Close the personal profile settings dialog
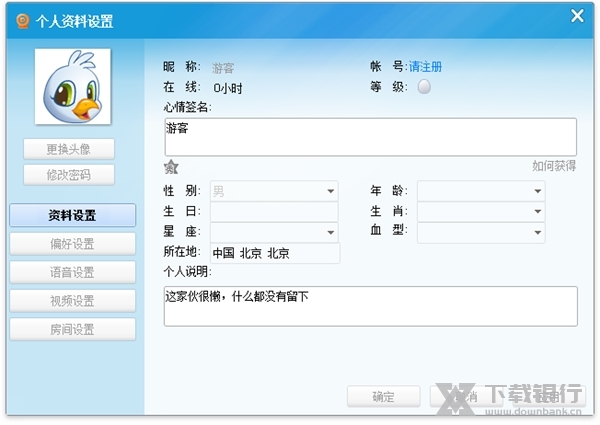This screenshot has height=425, width=600. coord(577,16)
